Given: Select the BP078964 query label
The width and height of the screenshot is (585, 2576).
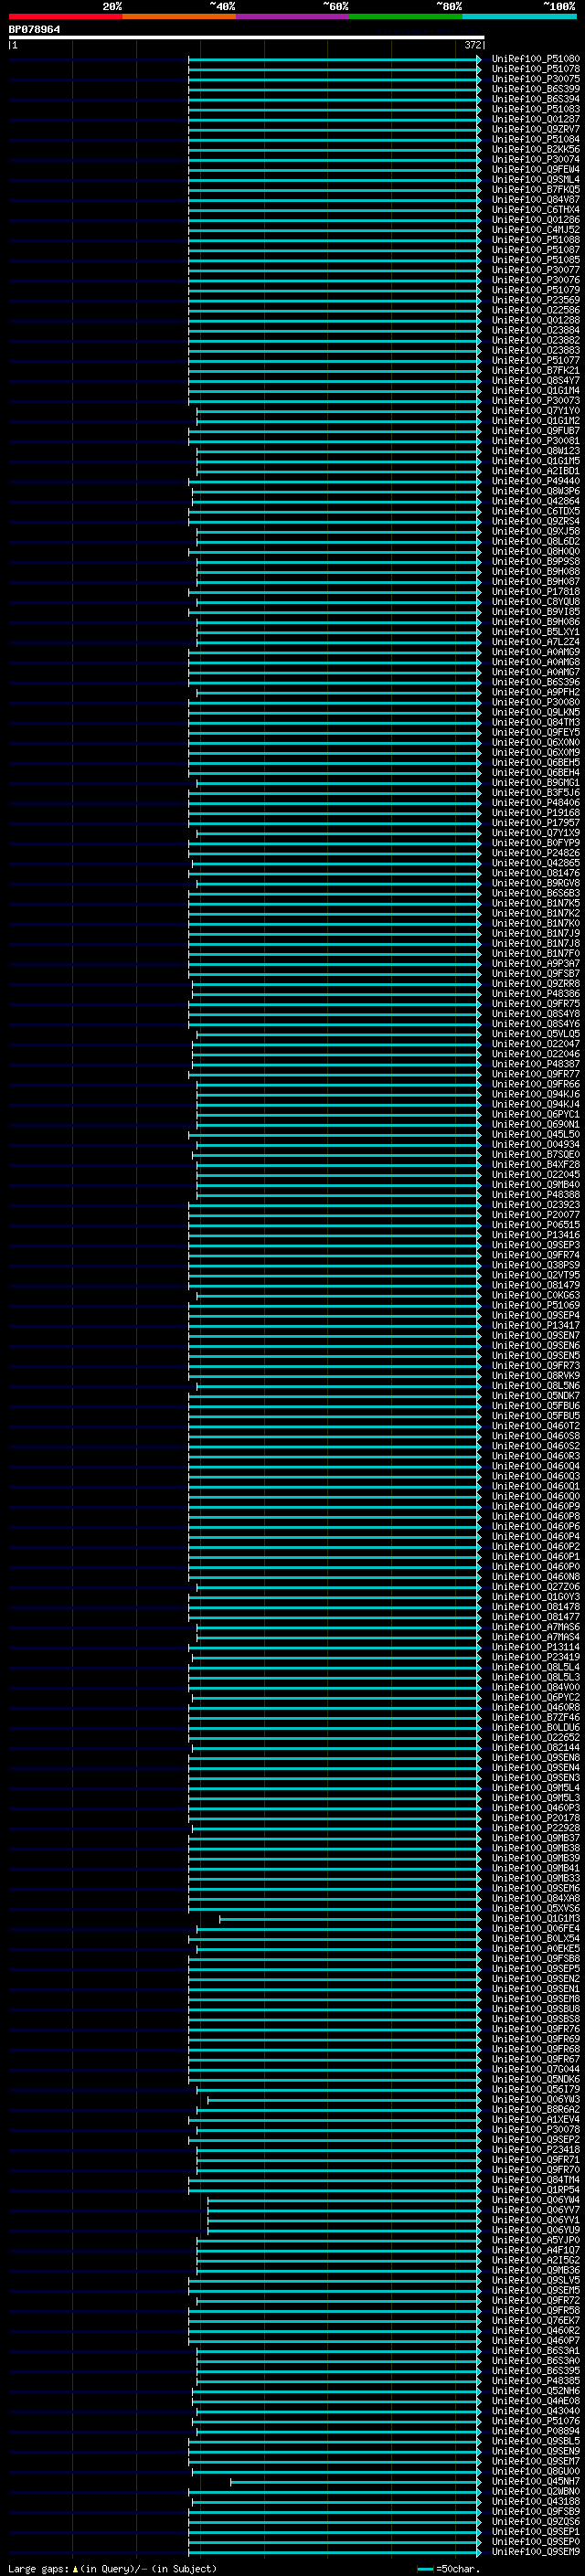Looking at the screenshot, I should point(35,29).
